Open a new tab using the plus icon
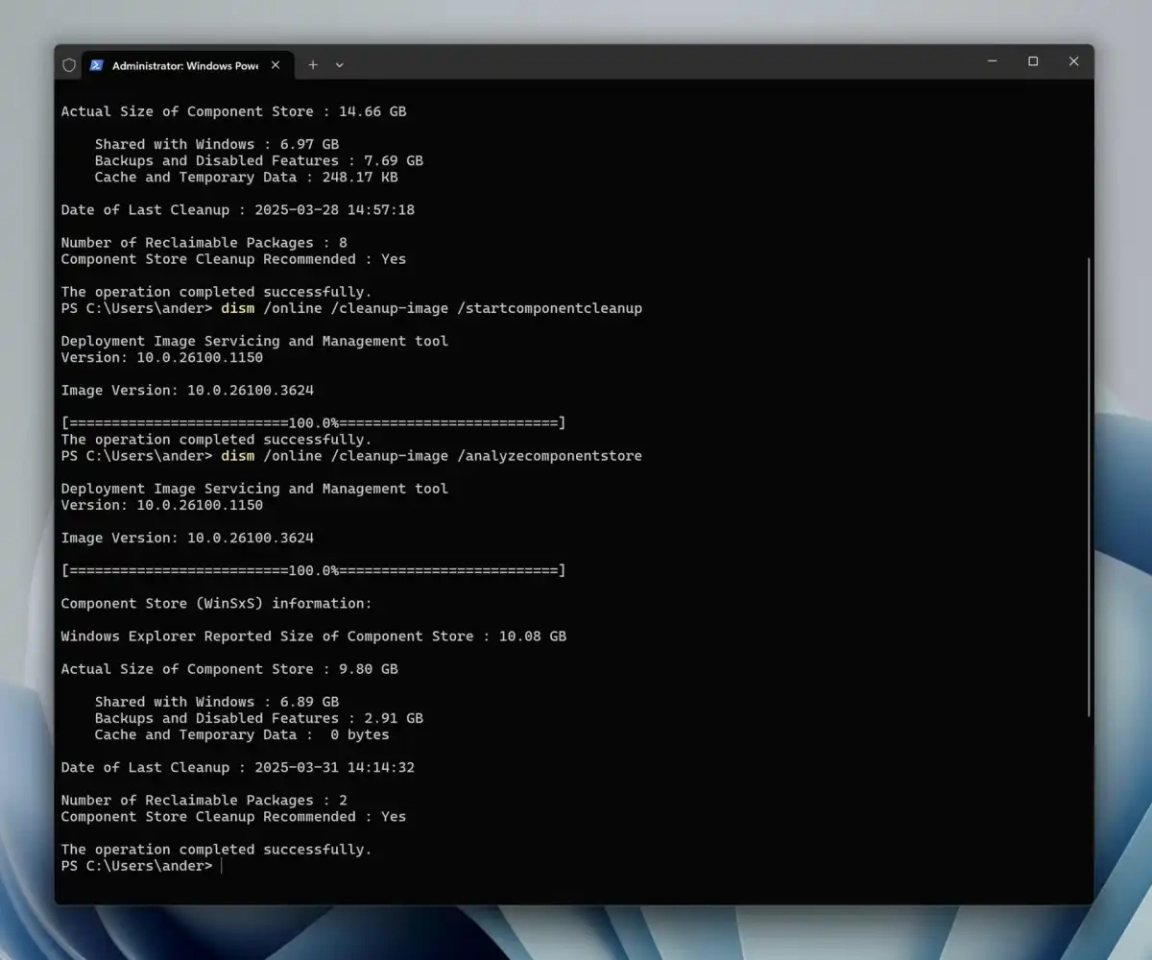 click(x=314, y=64)
